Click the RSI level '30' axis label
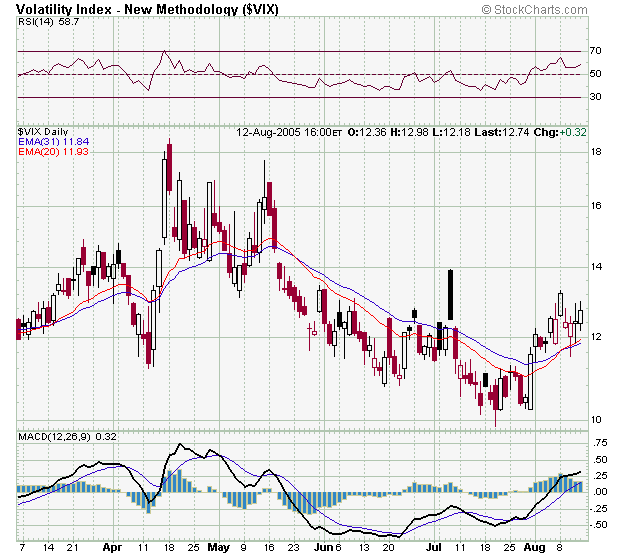 coord(595,96)
